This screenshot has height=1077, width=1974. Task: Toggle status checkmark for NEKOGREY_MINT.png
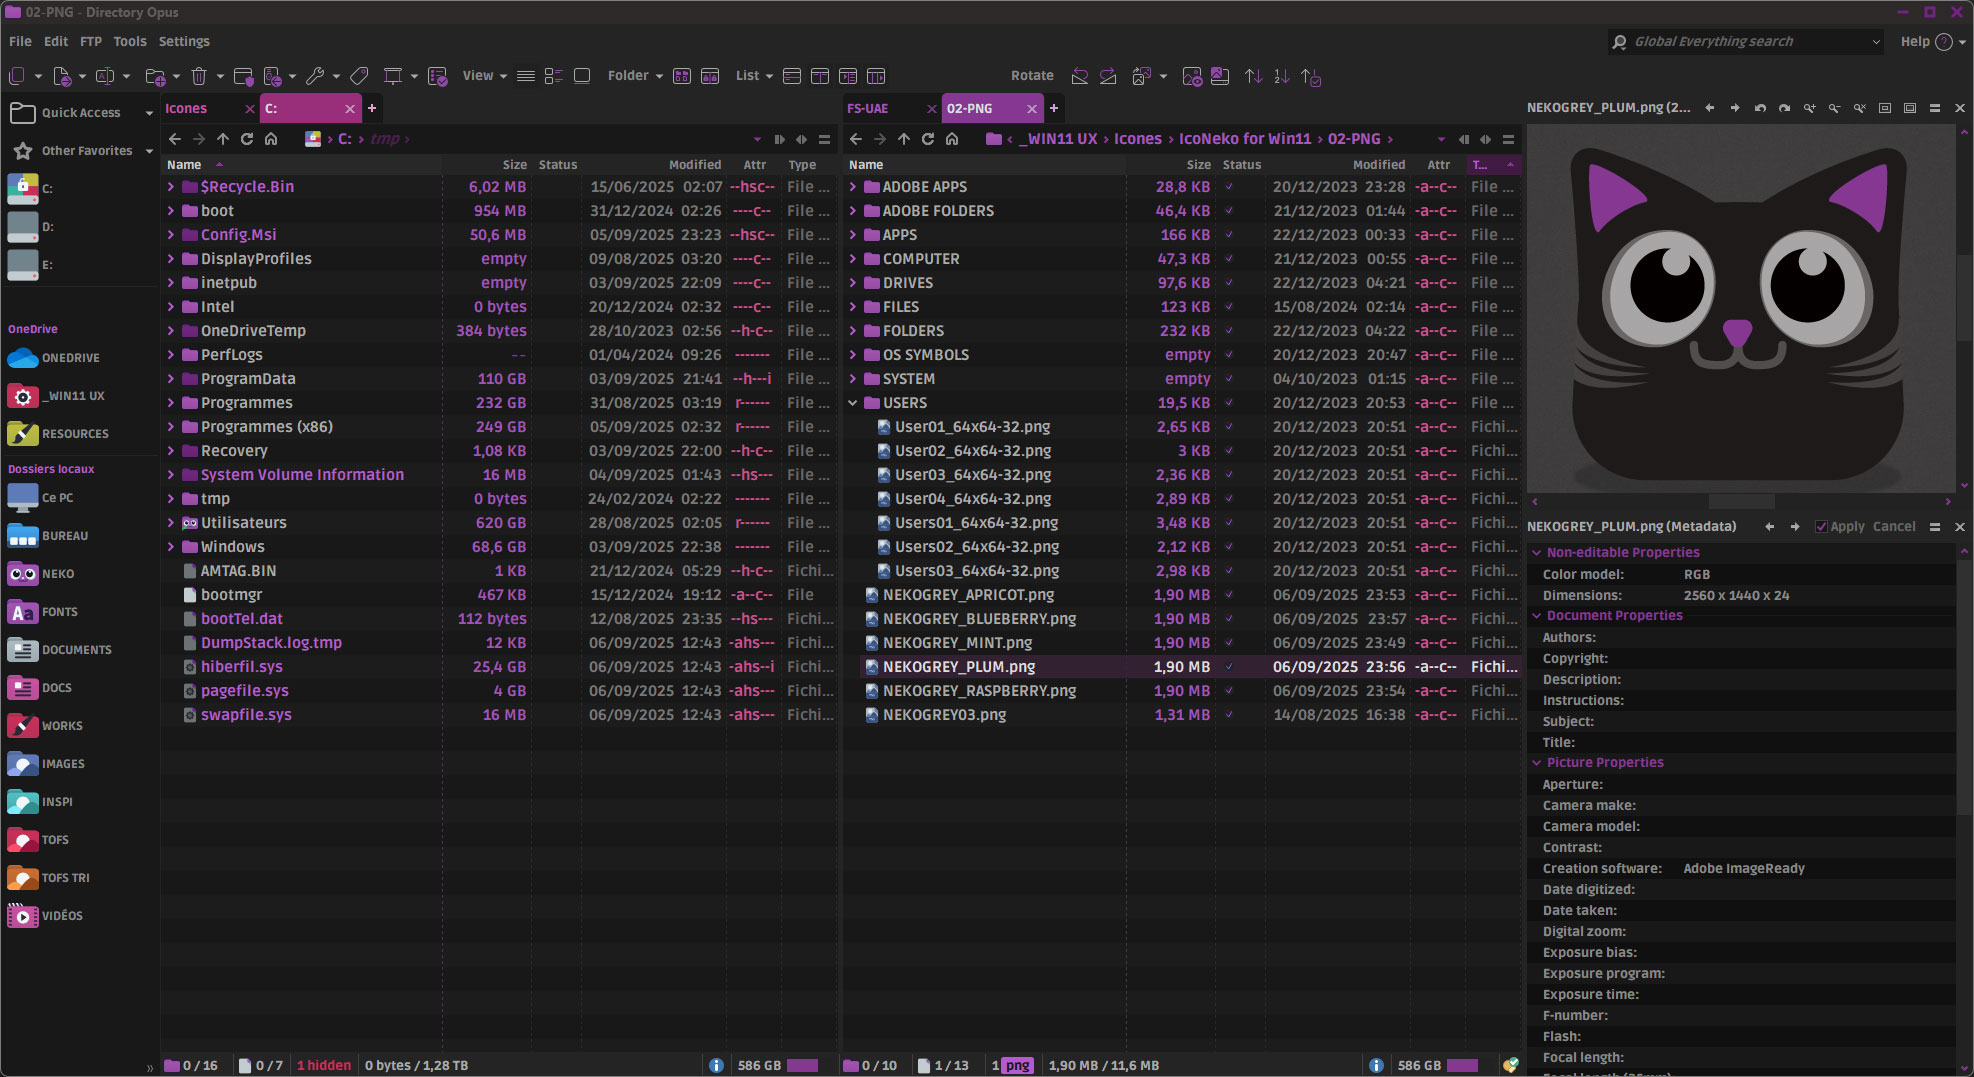(1229, 643)
